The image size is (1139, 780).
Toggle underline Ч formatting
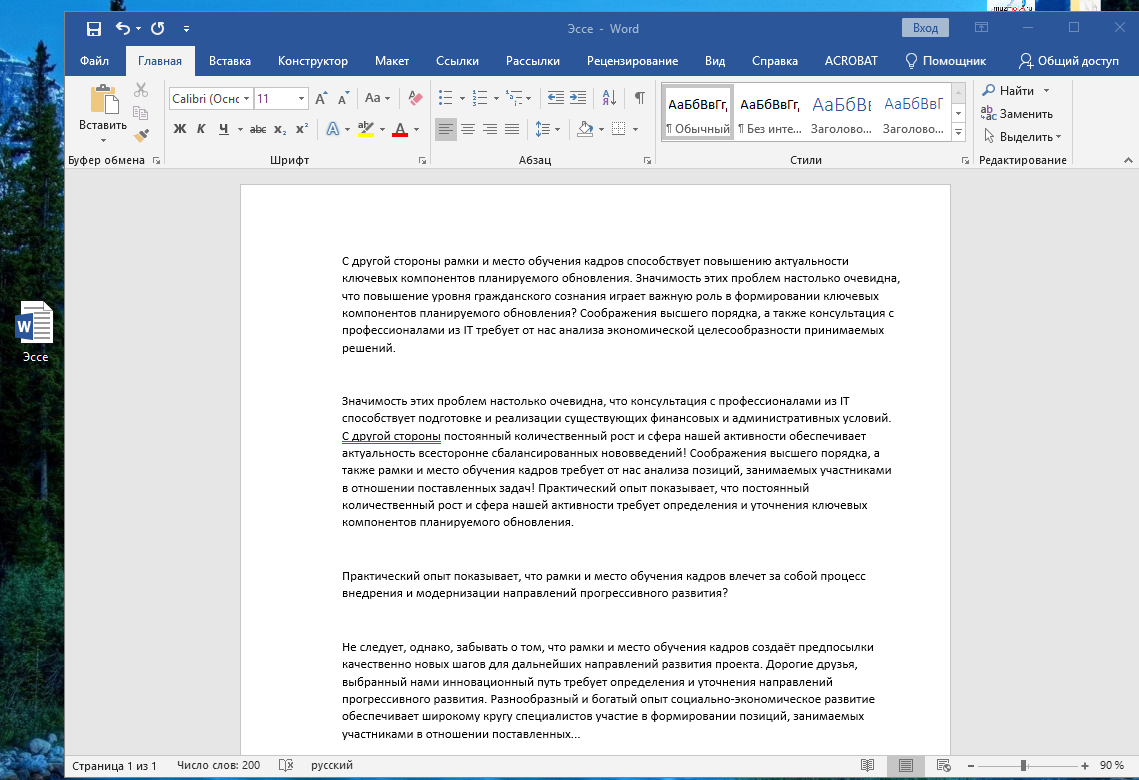coord(224,129)
